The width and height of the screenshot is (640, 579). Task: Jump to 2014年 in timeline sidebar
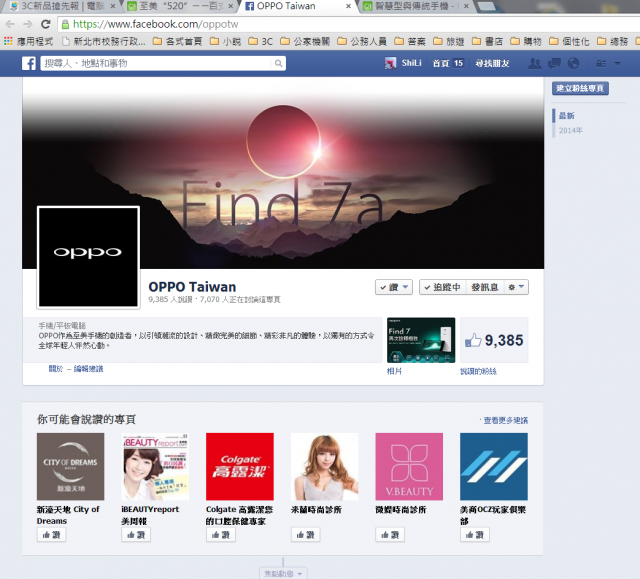click(x=571, y=131)
